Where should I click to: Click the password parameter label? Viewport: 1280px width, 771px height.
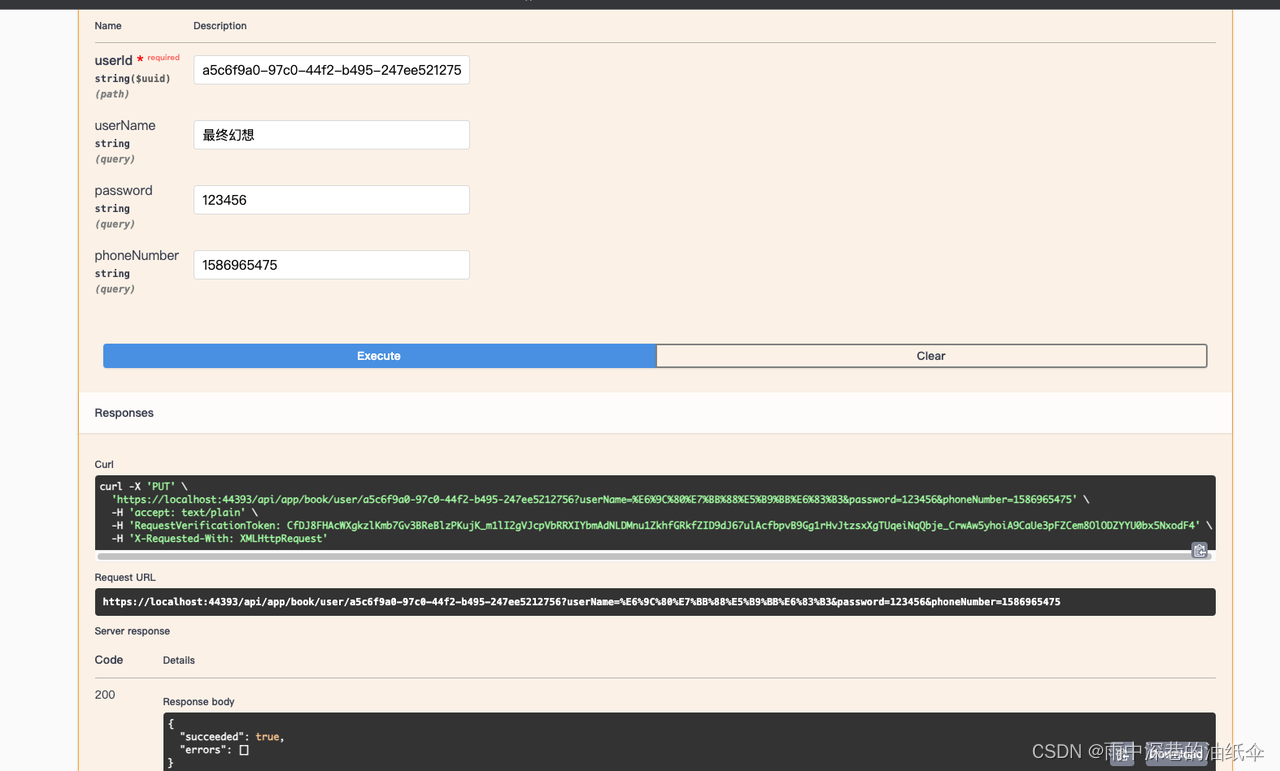[x=124, y=191]
